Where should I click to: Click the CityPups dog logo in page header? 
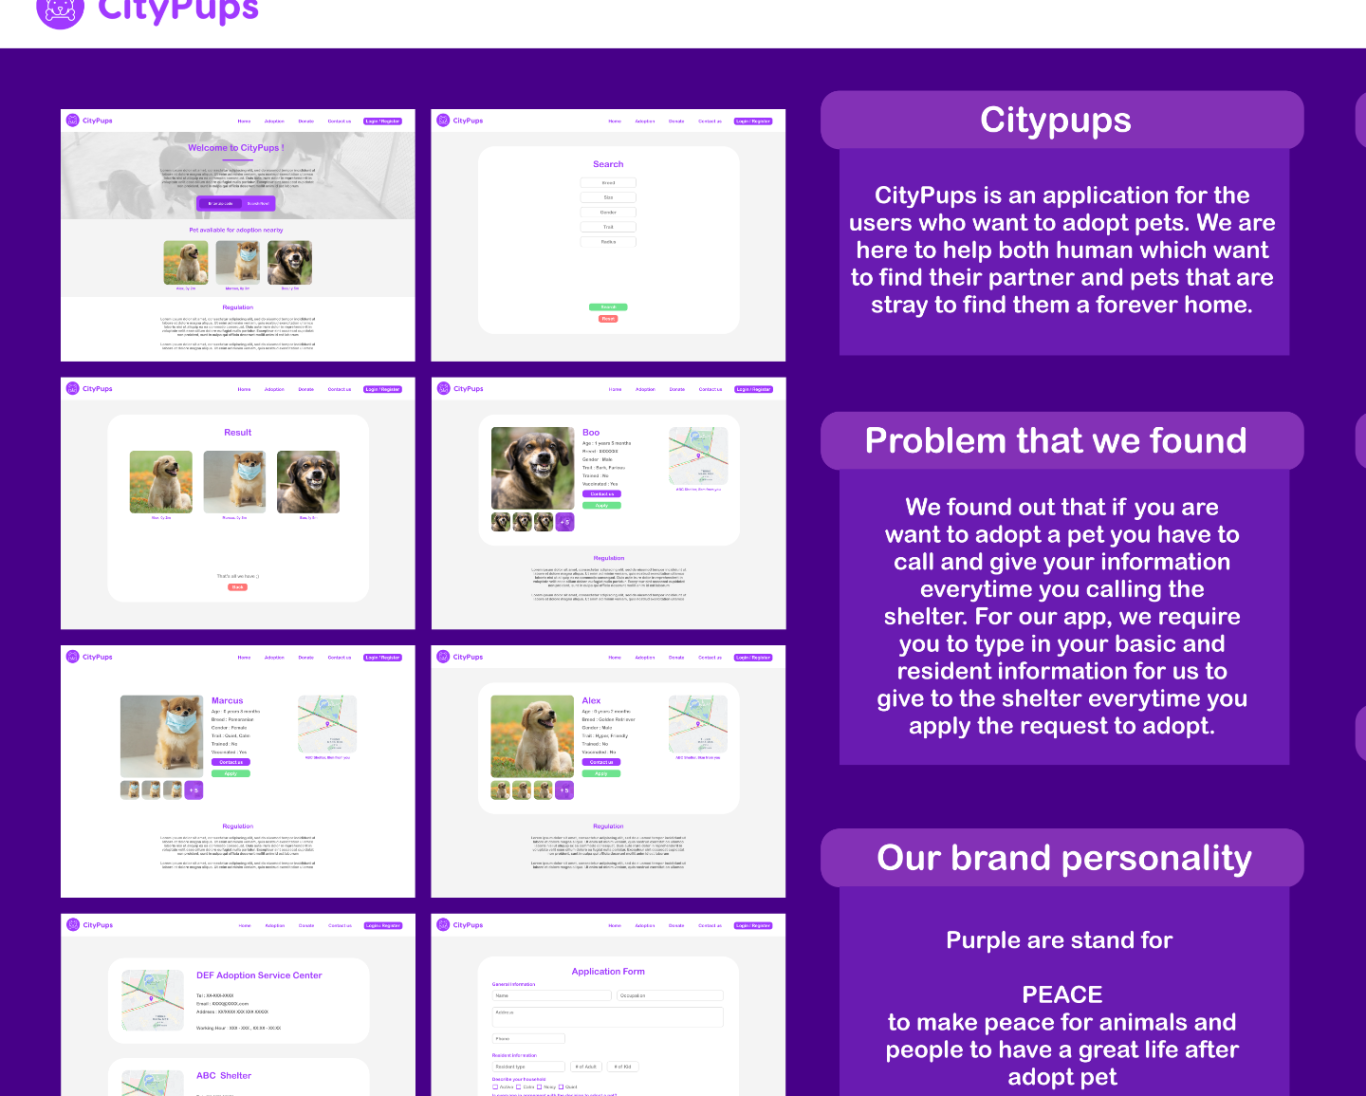[x=60, y=11]
